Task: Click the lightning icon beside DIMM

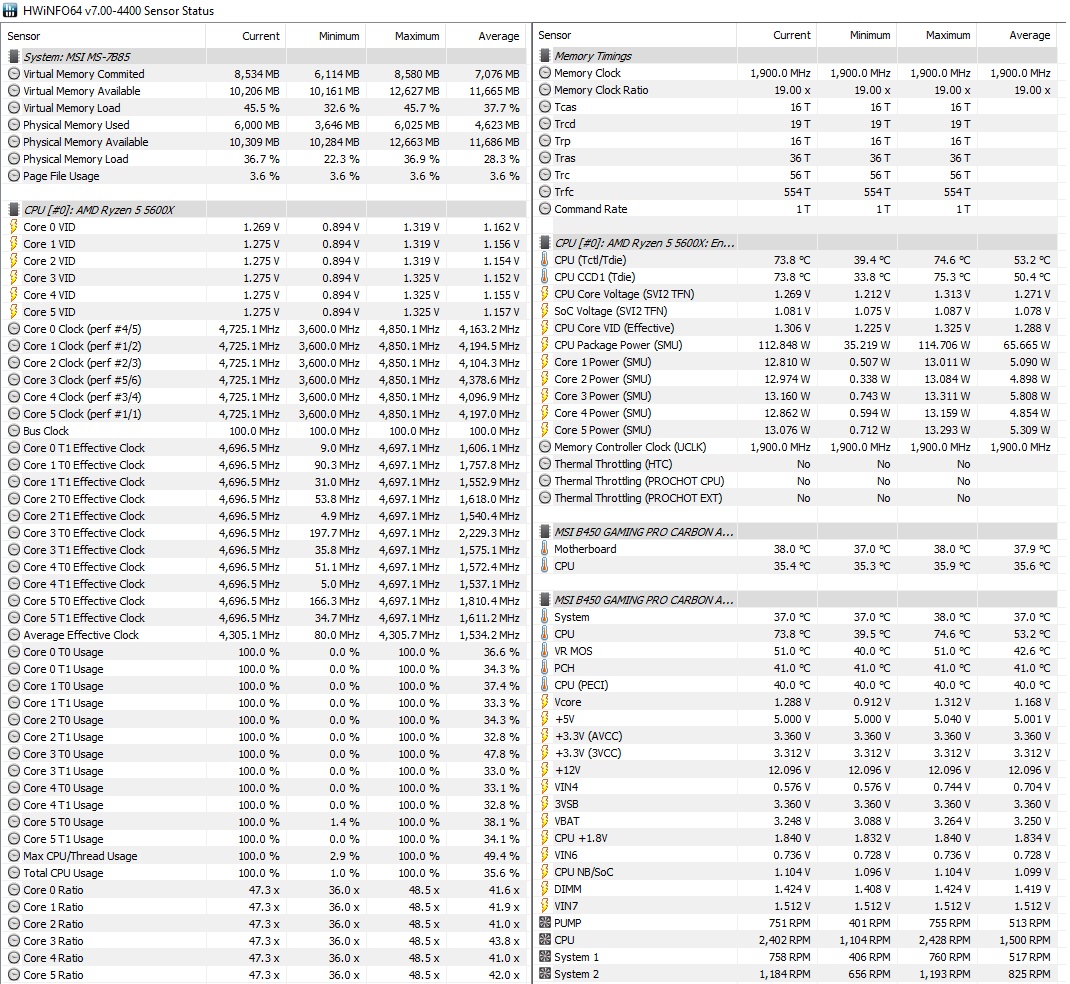Action: [545, 888]
